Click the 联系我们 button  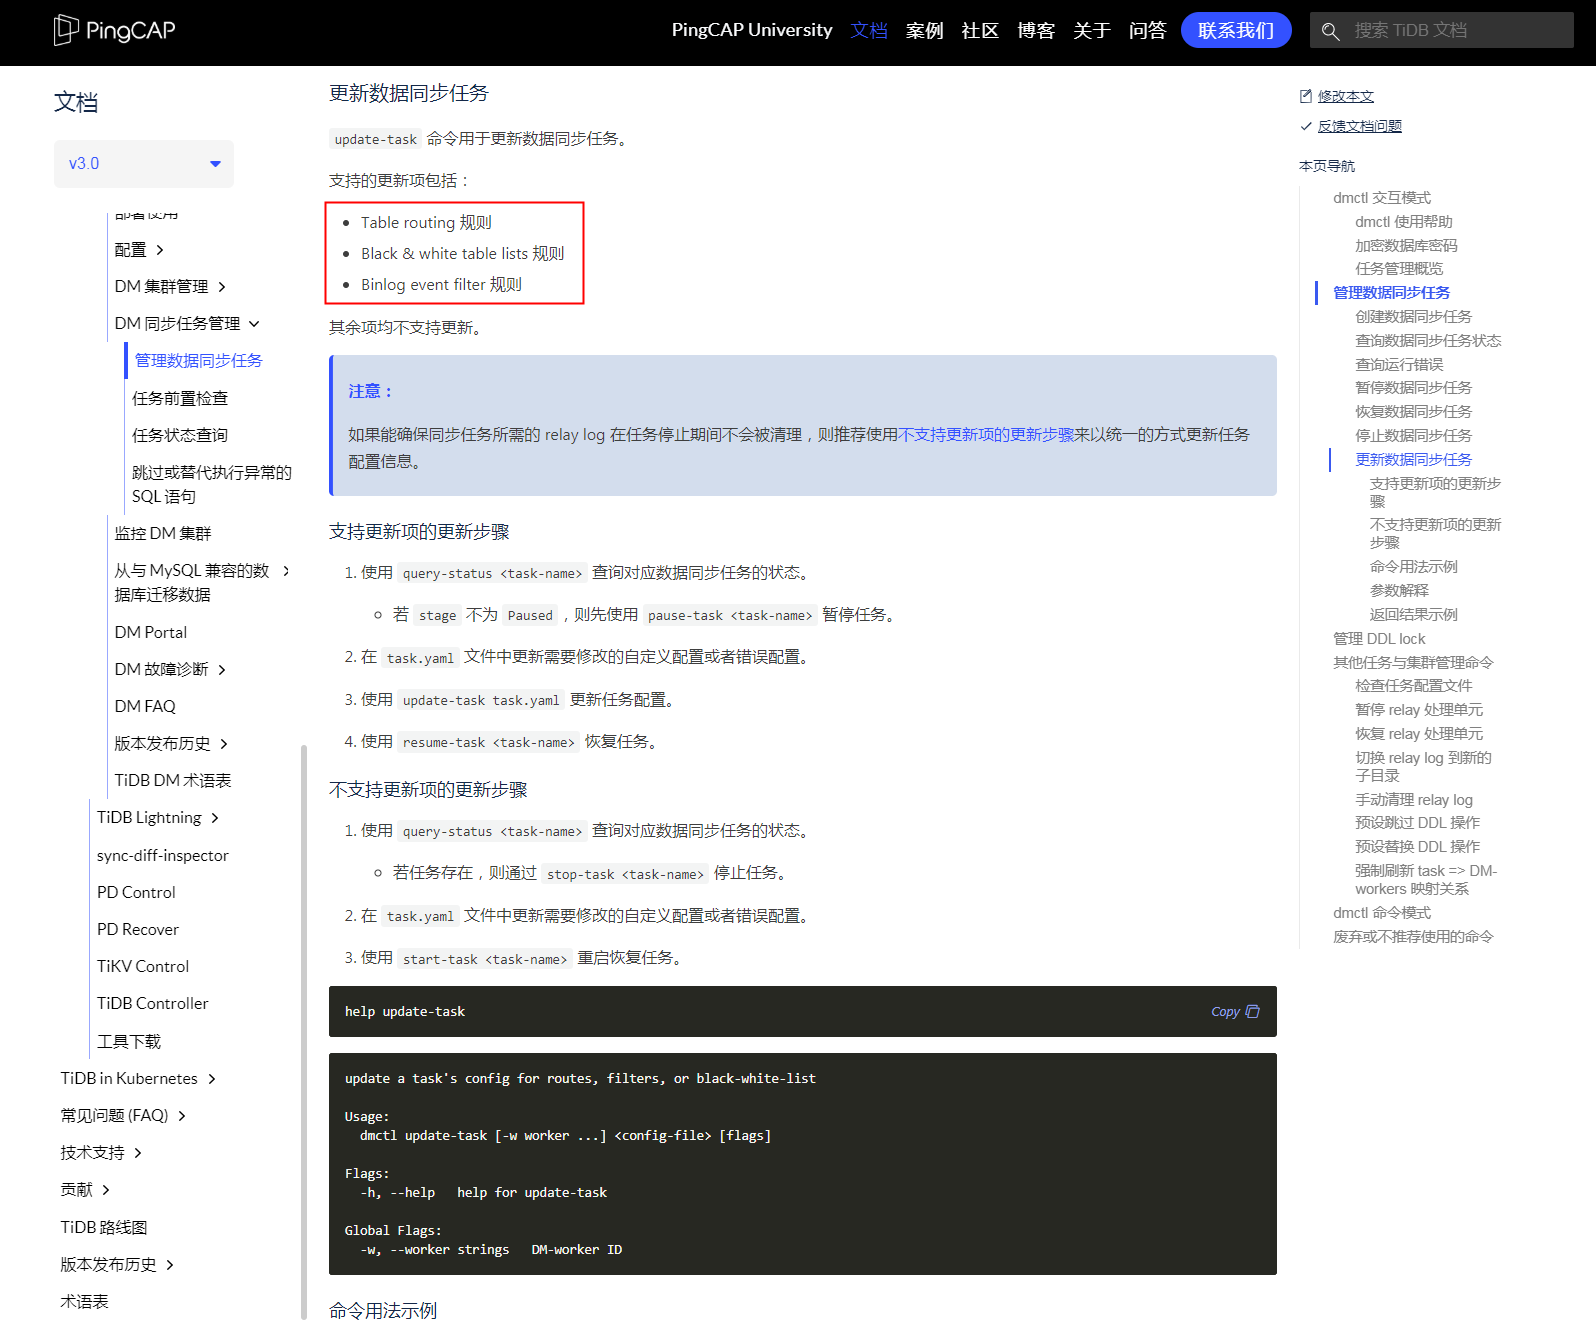click(x=1236, y=30)
